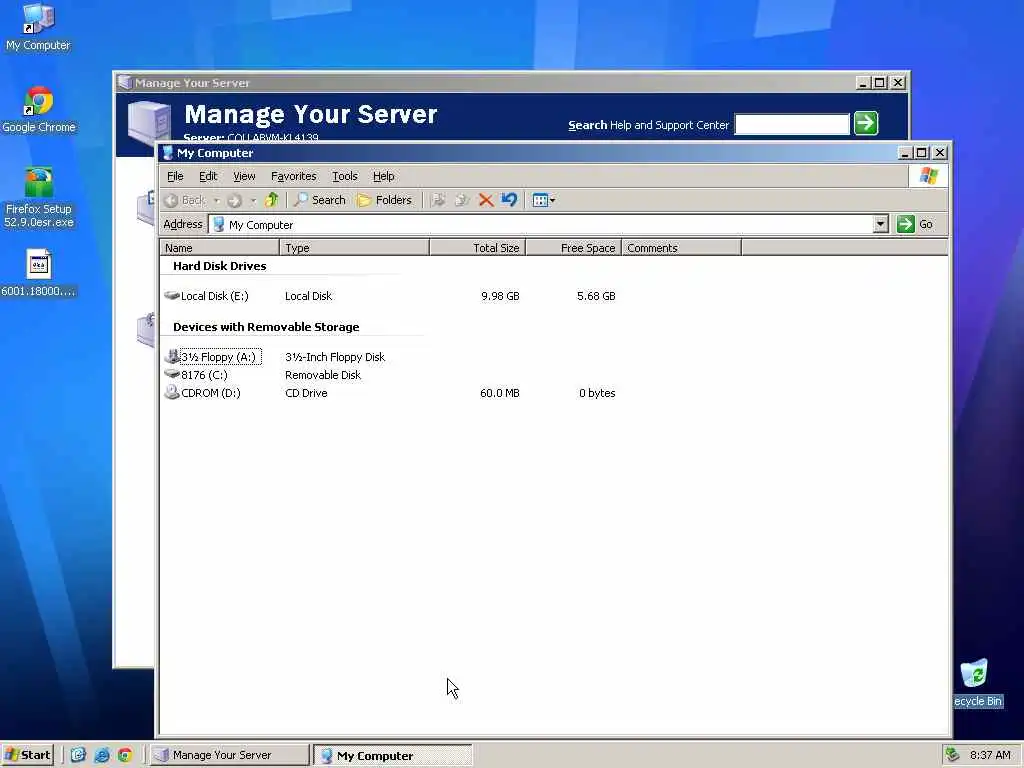
Task: Select the 8176 (C:) removable disk
Action: (197, 375)
